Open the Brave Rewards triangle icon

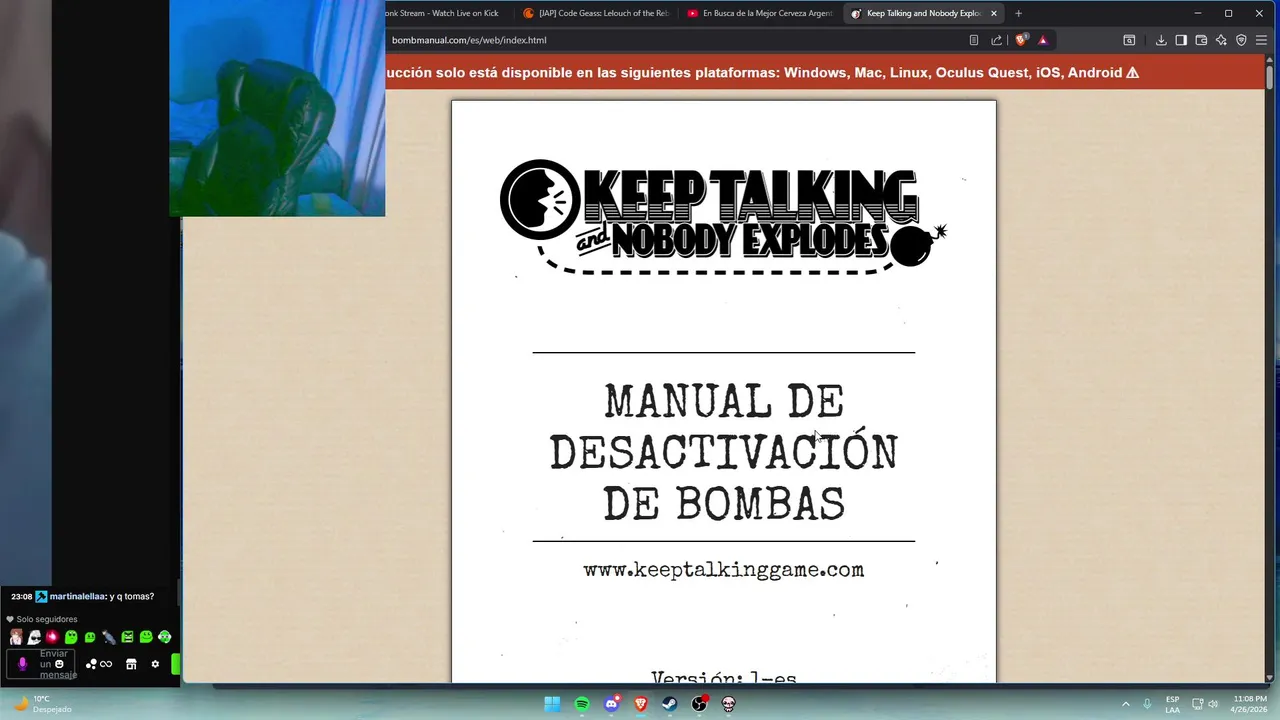pyautogui.click(x=1043, y=40)
